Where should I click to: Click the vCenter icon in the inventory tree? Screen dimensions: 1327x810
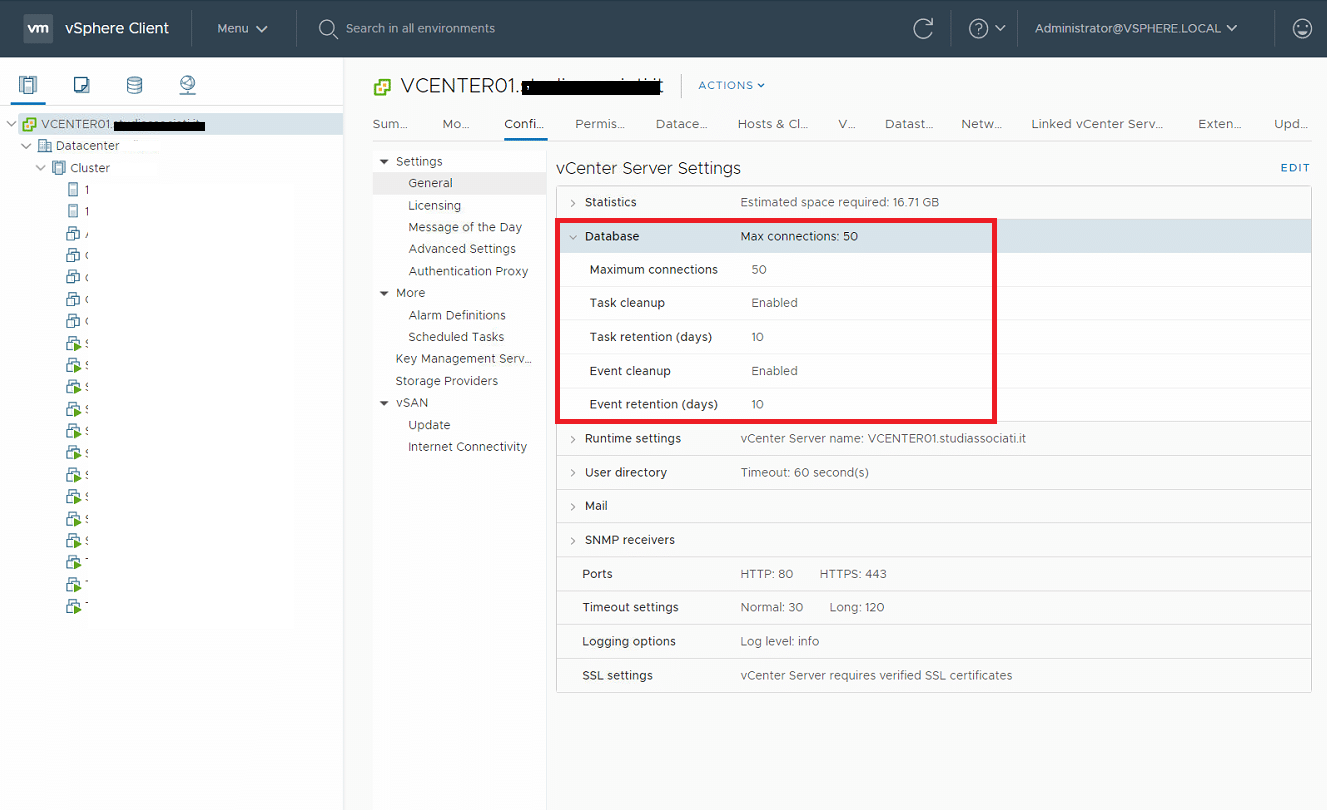29,124
